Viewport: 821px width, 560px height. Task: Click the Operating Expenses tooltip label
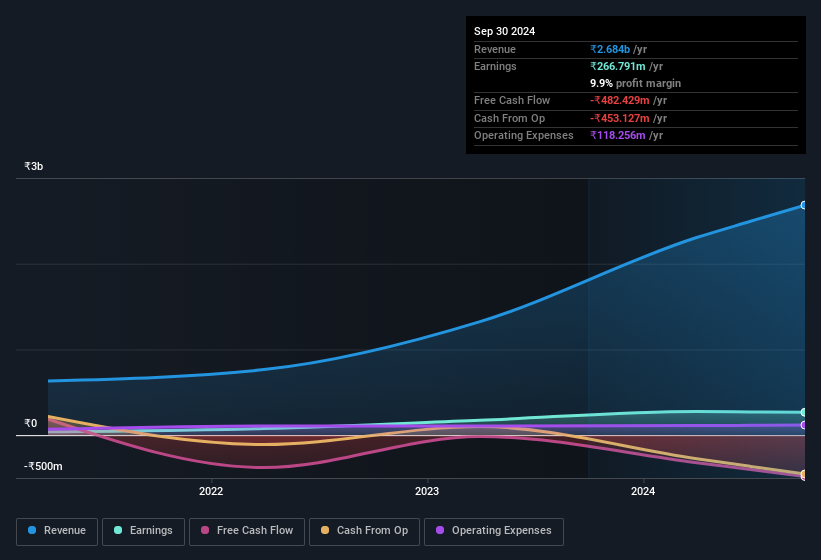tap(524, 135)
